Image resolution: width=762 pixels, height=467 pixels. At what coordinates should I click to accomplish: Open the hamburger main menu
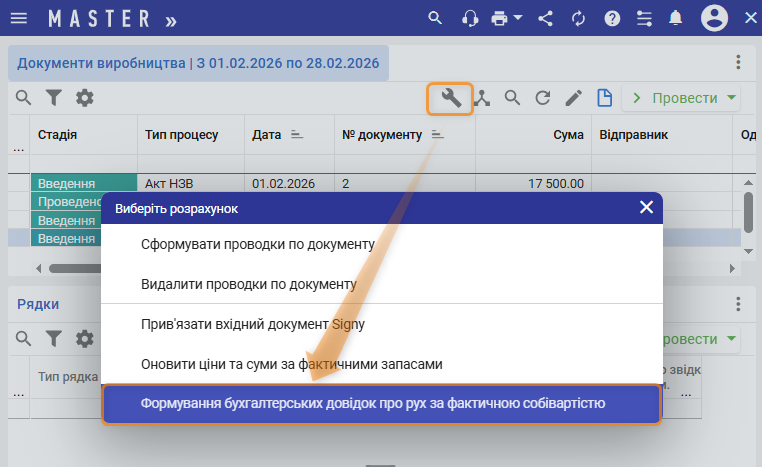tap(18, 18)
